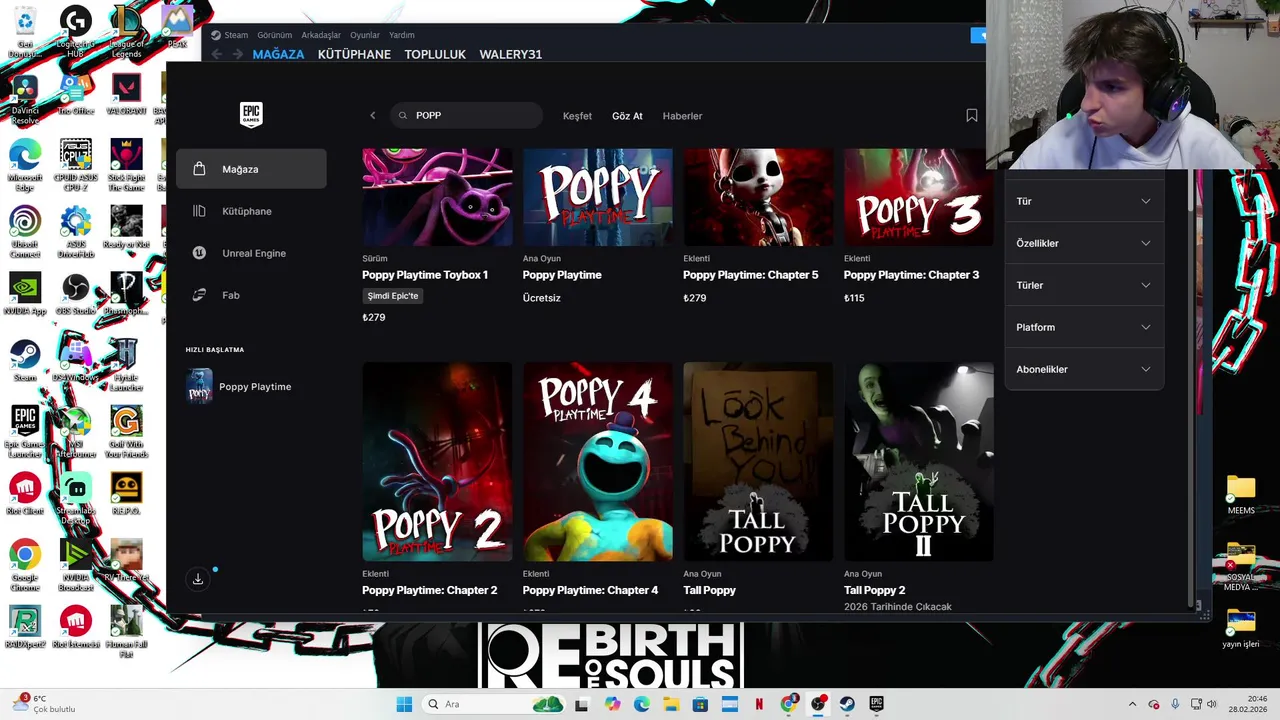Viewport: 1280px width, 720px height.
Task: Select the OBS Studio desktop icon
Action: click(x=76, y=295)
